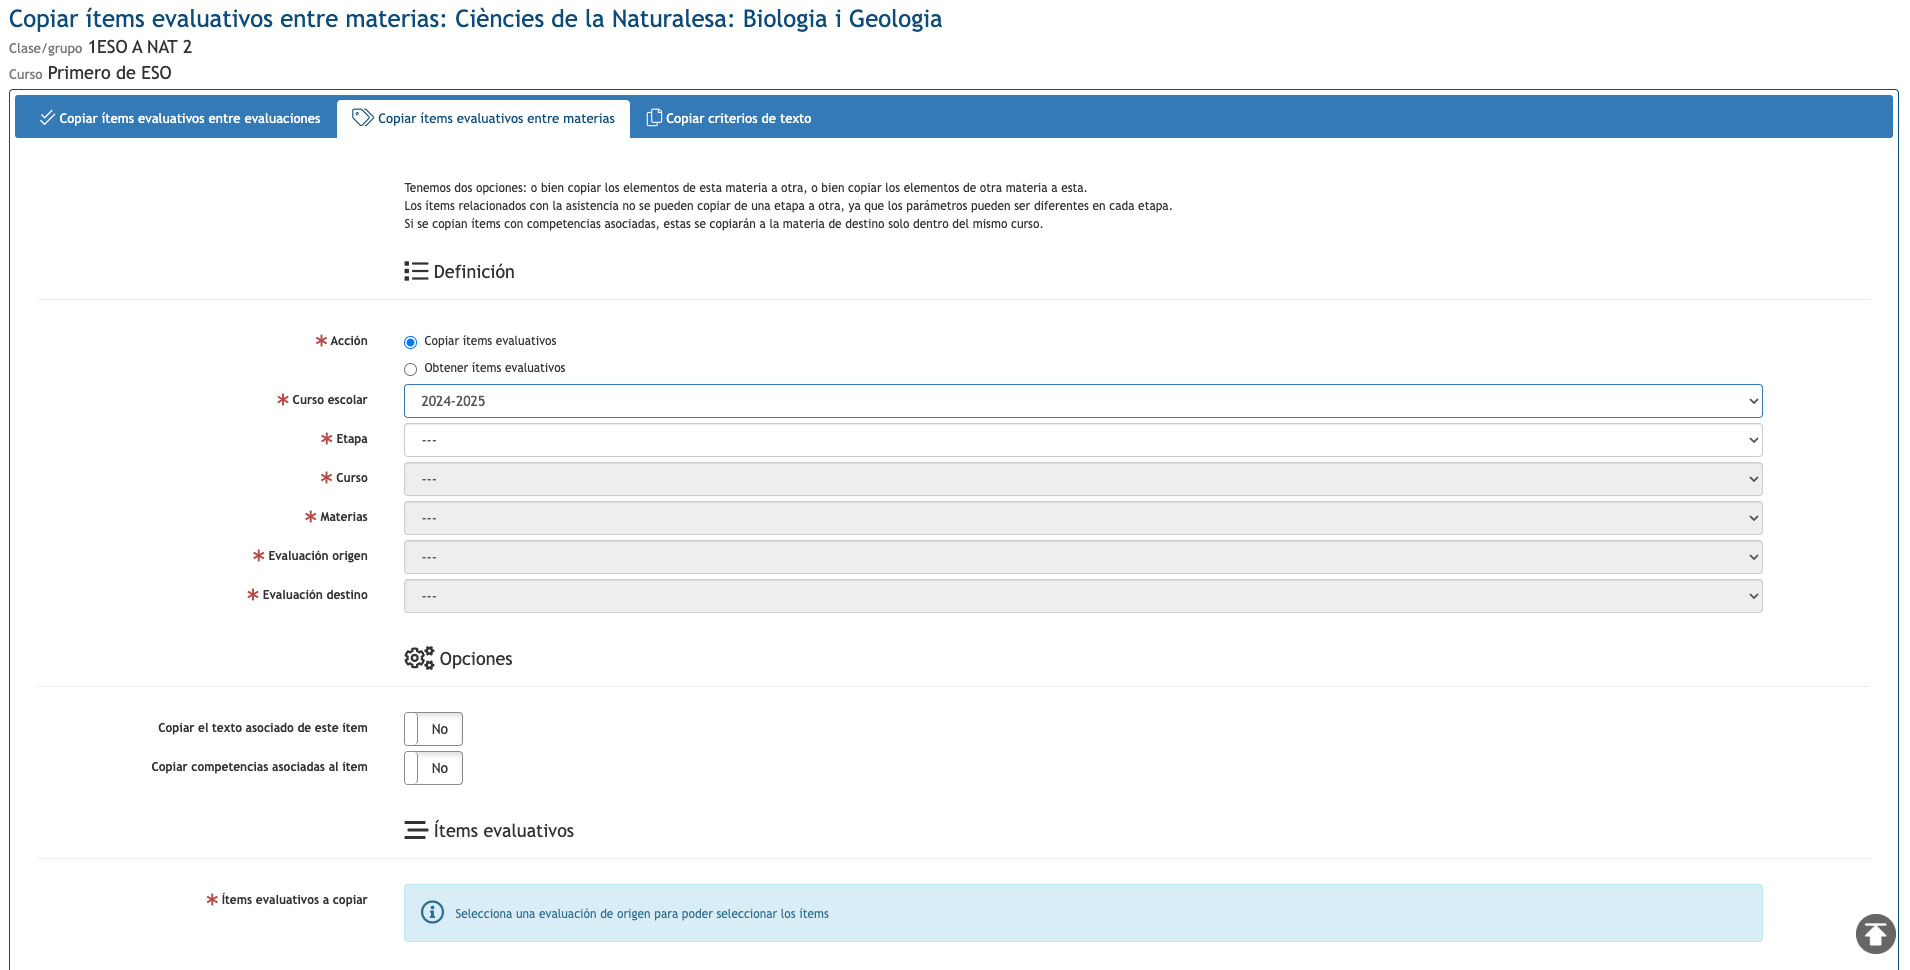
Task: Switch to Copiar ítems evaluativos entre materias tab
Action: click(484, 118)
